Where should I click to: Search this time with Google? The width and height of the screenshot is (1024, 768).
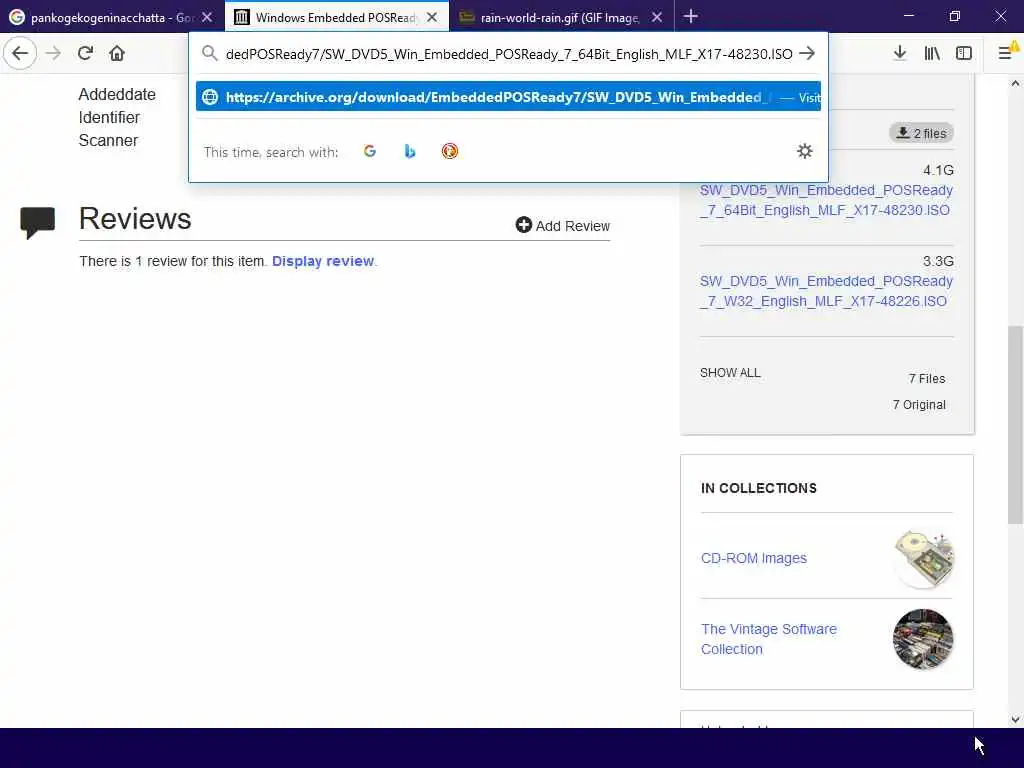[370, 152]
